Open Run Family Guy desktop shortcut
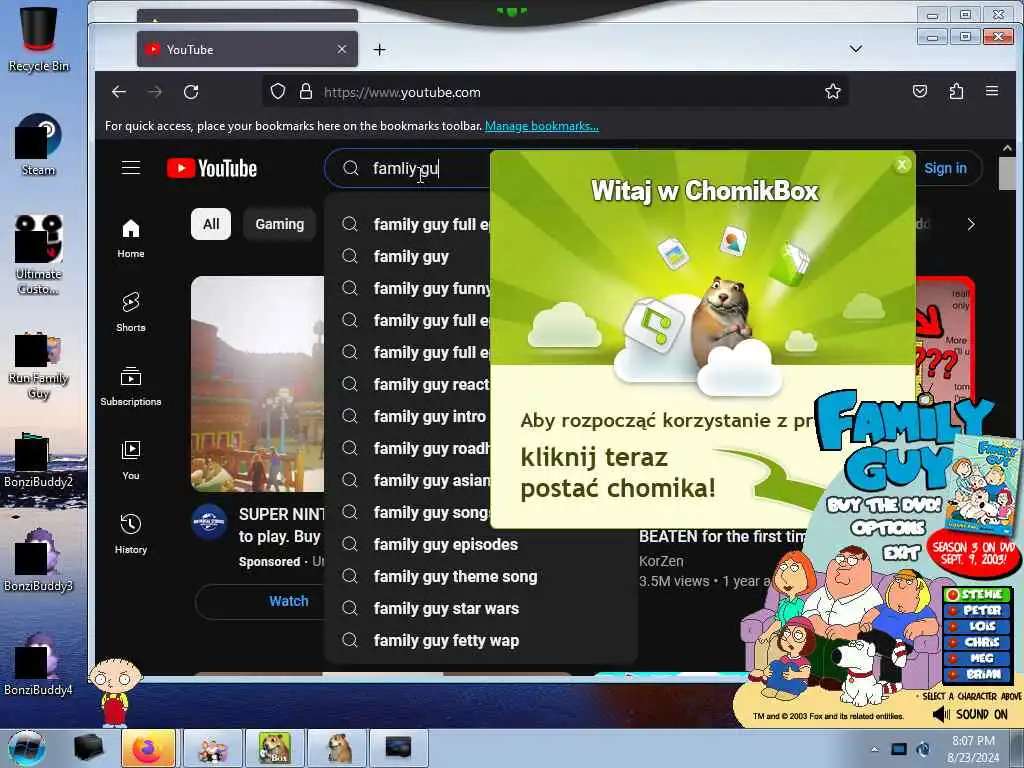This screenshot has width=1024, height=768. coord(39,366)
